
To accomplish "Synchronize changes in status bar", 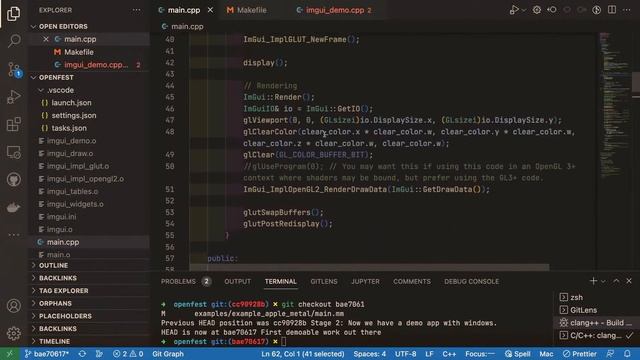I will [x=82, y=354].
